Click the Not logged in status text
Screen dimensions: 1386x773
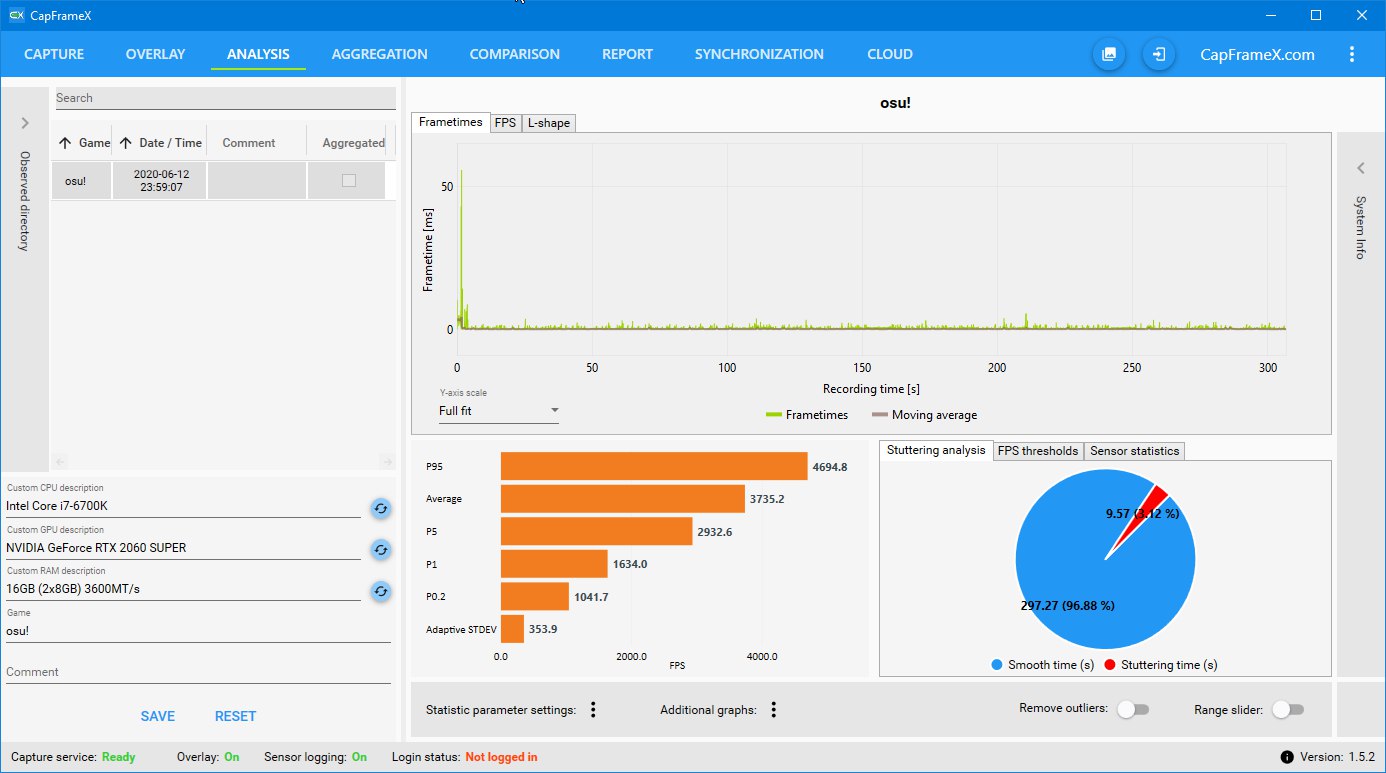tap(501, 757)
